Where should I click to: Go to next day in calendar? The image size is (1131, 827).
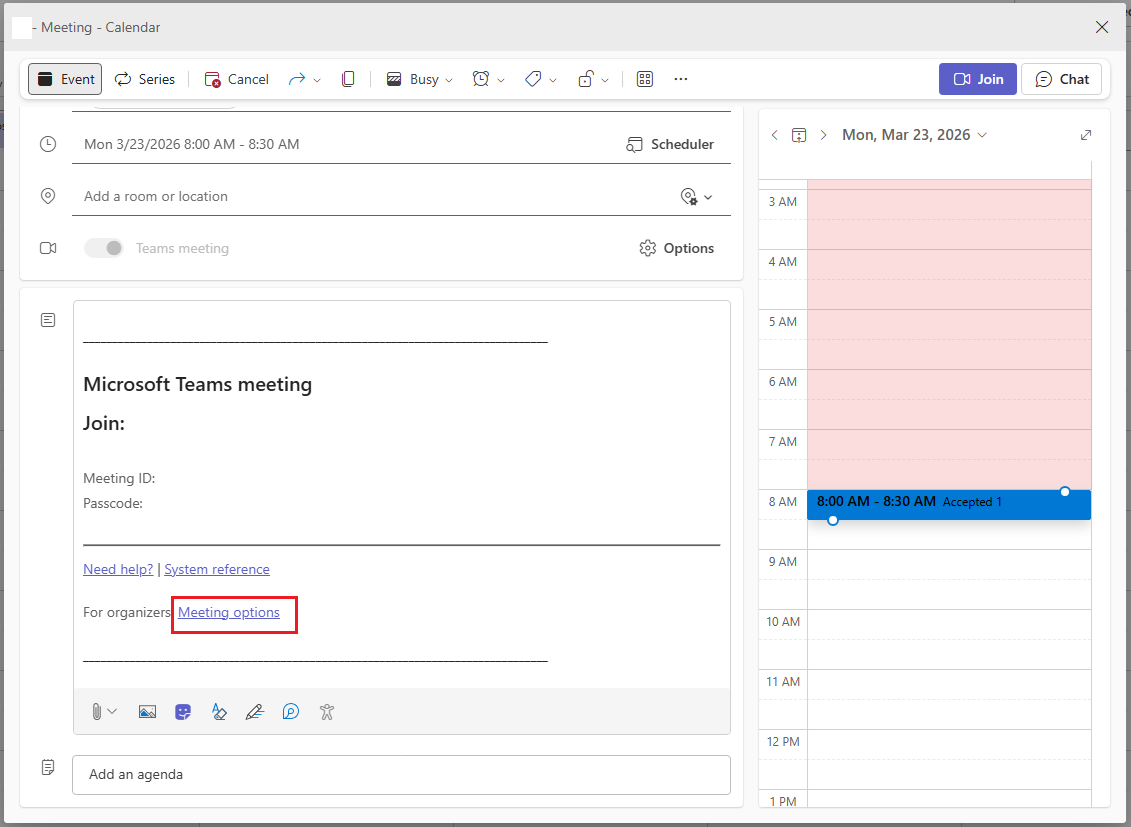click(x=823, y=135)
